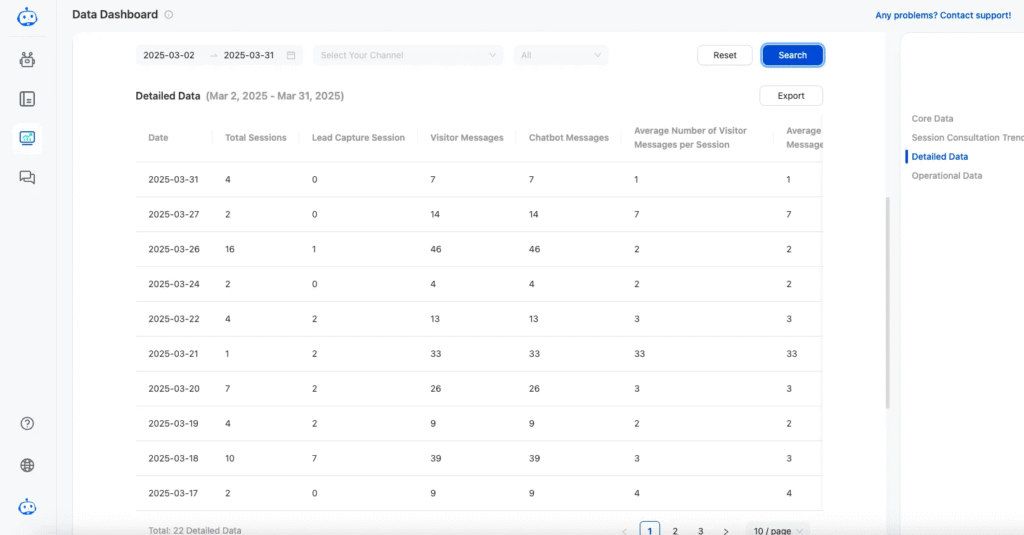Select the 2025-03-17 date cell
This screenshot has height=535, width=1024.
pyautogui.click(x=173, y=493)
